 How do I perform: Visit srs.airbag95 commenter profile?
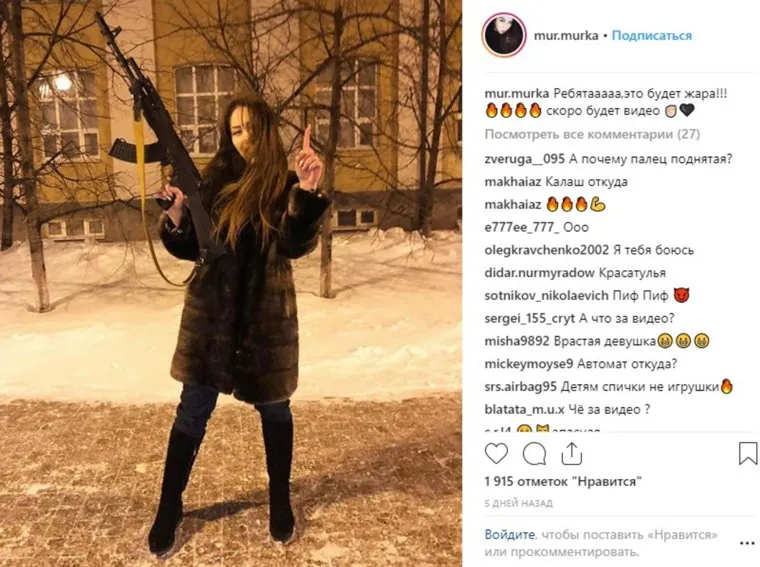[521, 387]
